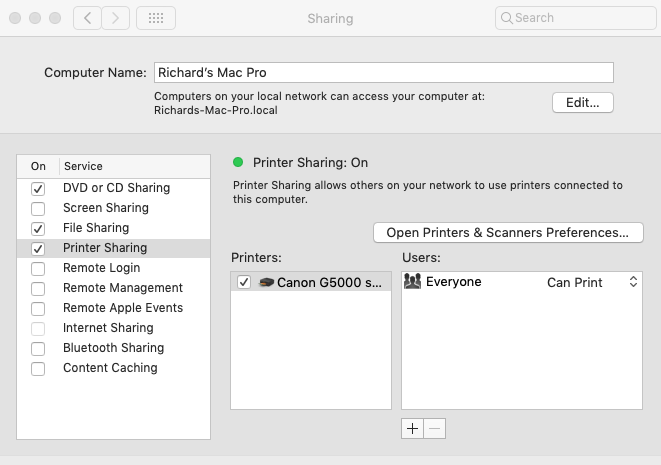The width and height of the screenshot is (661, 465).
Task: Add a user with the plus button
Action: tap(412, 429)
